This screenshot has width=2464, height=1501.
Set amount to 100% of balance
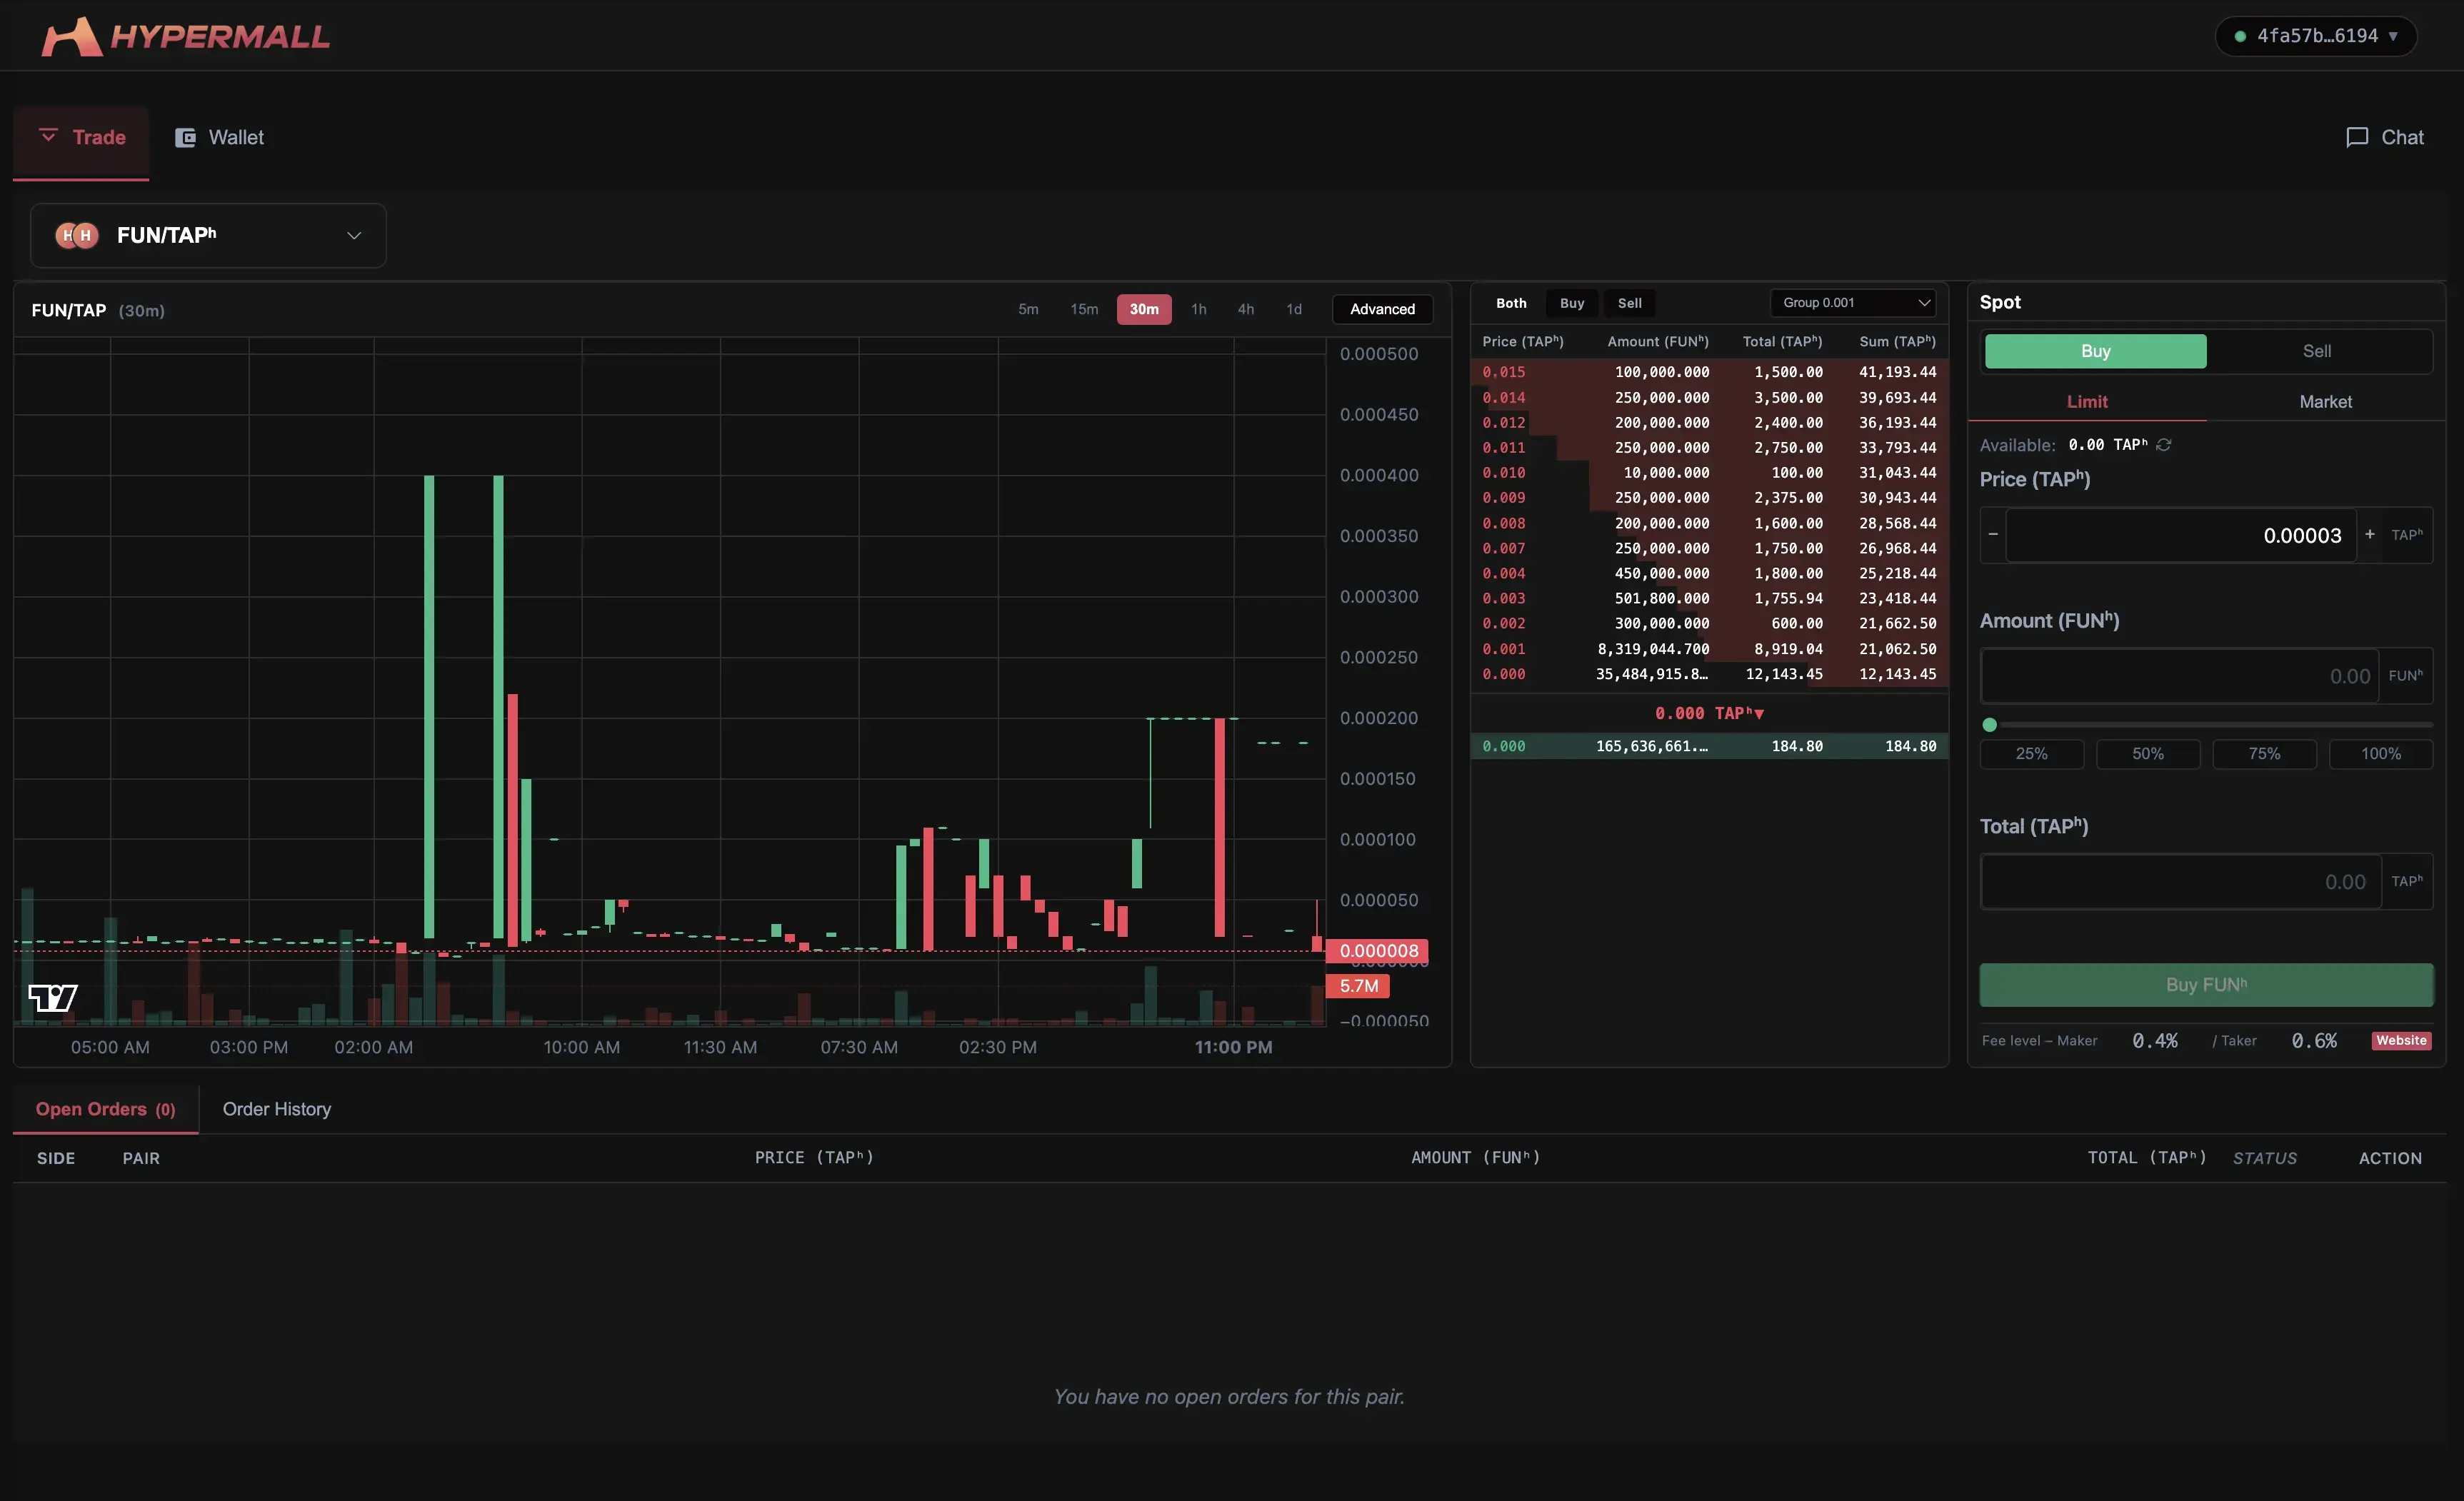(x=2380, y=754)
